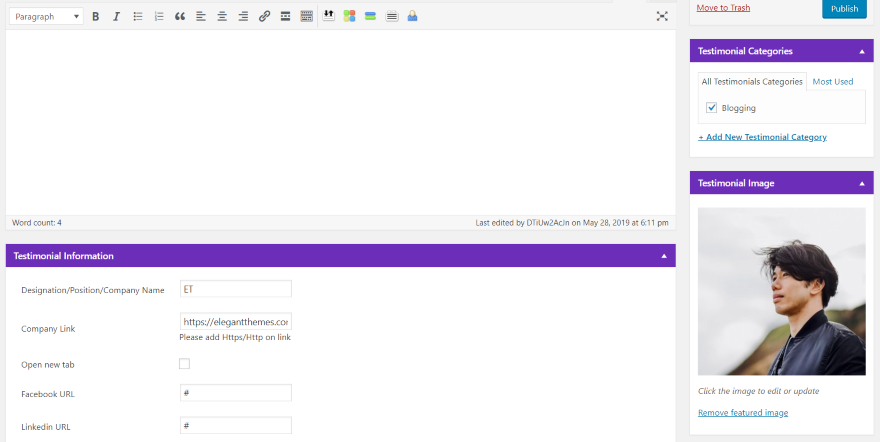This screenshot has height=442, width=880.
Task: Collapse the Testimonial Image panel
Action: [x=862, y=183]
